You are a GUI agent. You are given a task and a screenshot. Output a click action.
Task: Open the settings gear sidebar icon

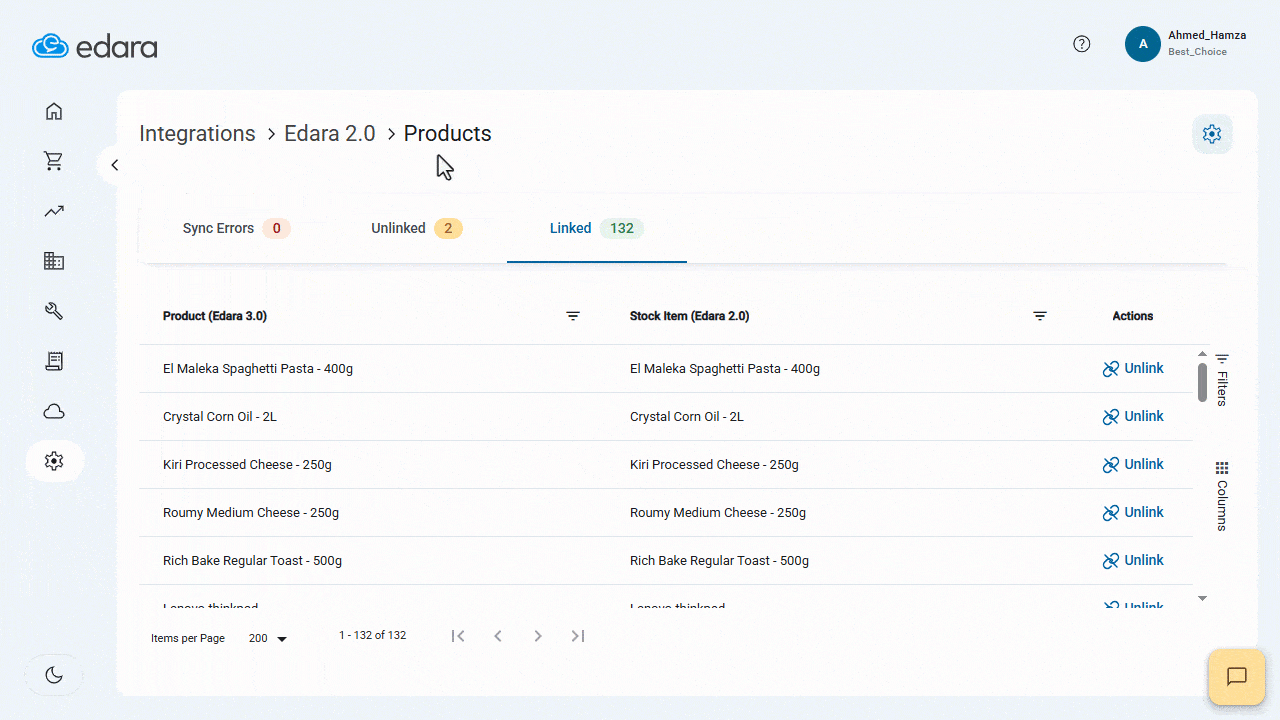(x=54, y=461)
